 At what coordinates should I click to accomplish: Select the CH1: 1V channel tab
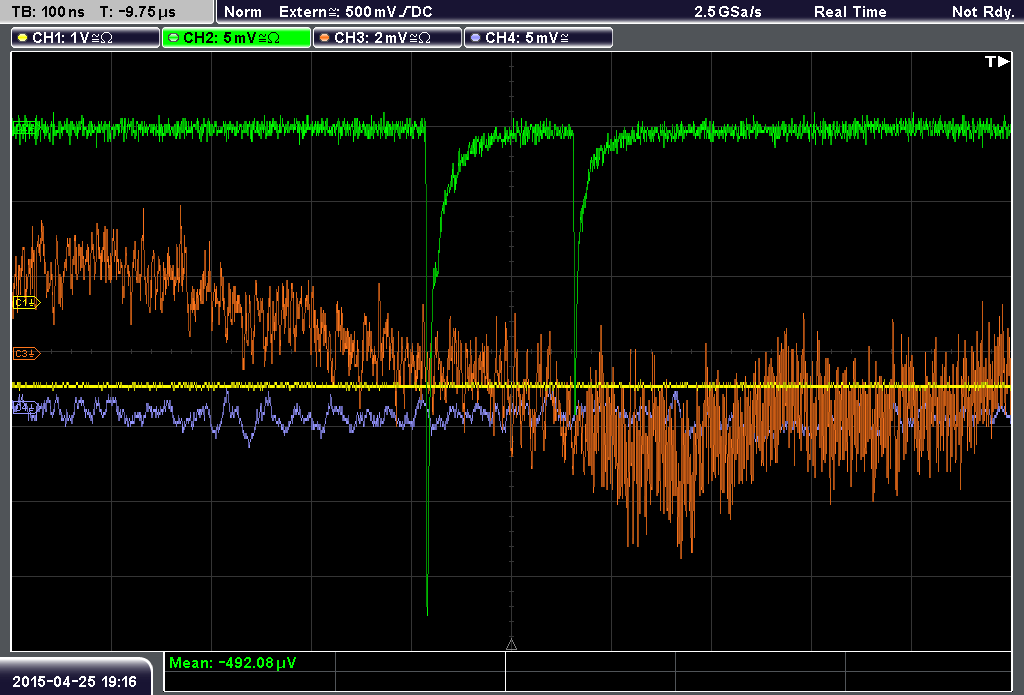pos(86,38)
